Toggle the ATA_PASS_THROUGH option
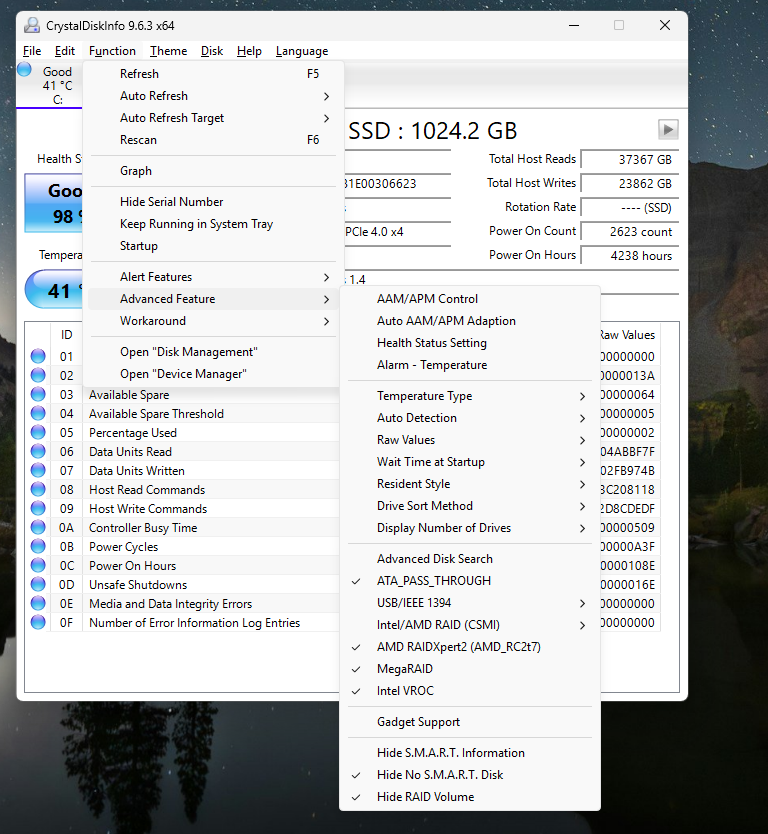 433,581
